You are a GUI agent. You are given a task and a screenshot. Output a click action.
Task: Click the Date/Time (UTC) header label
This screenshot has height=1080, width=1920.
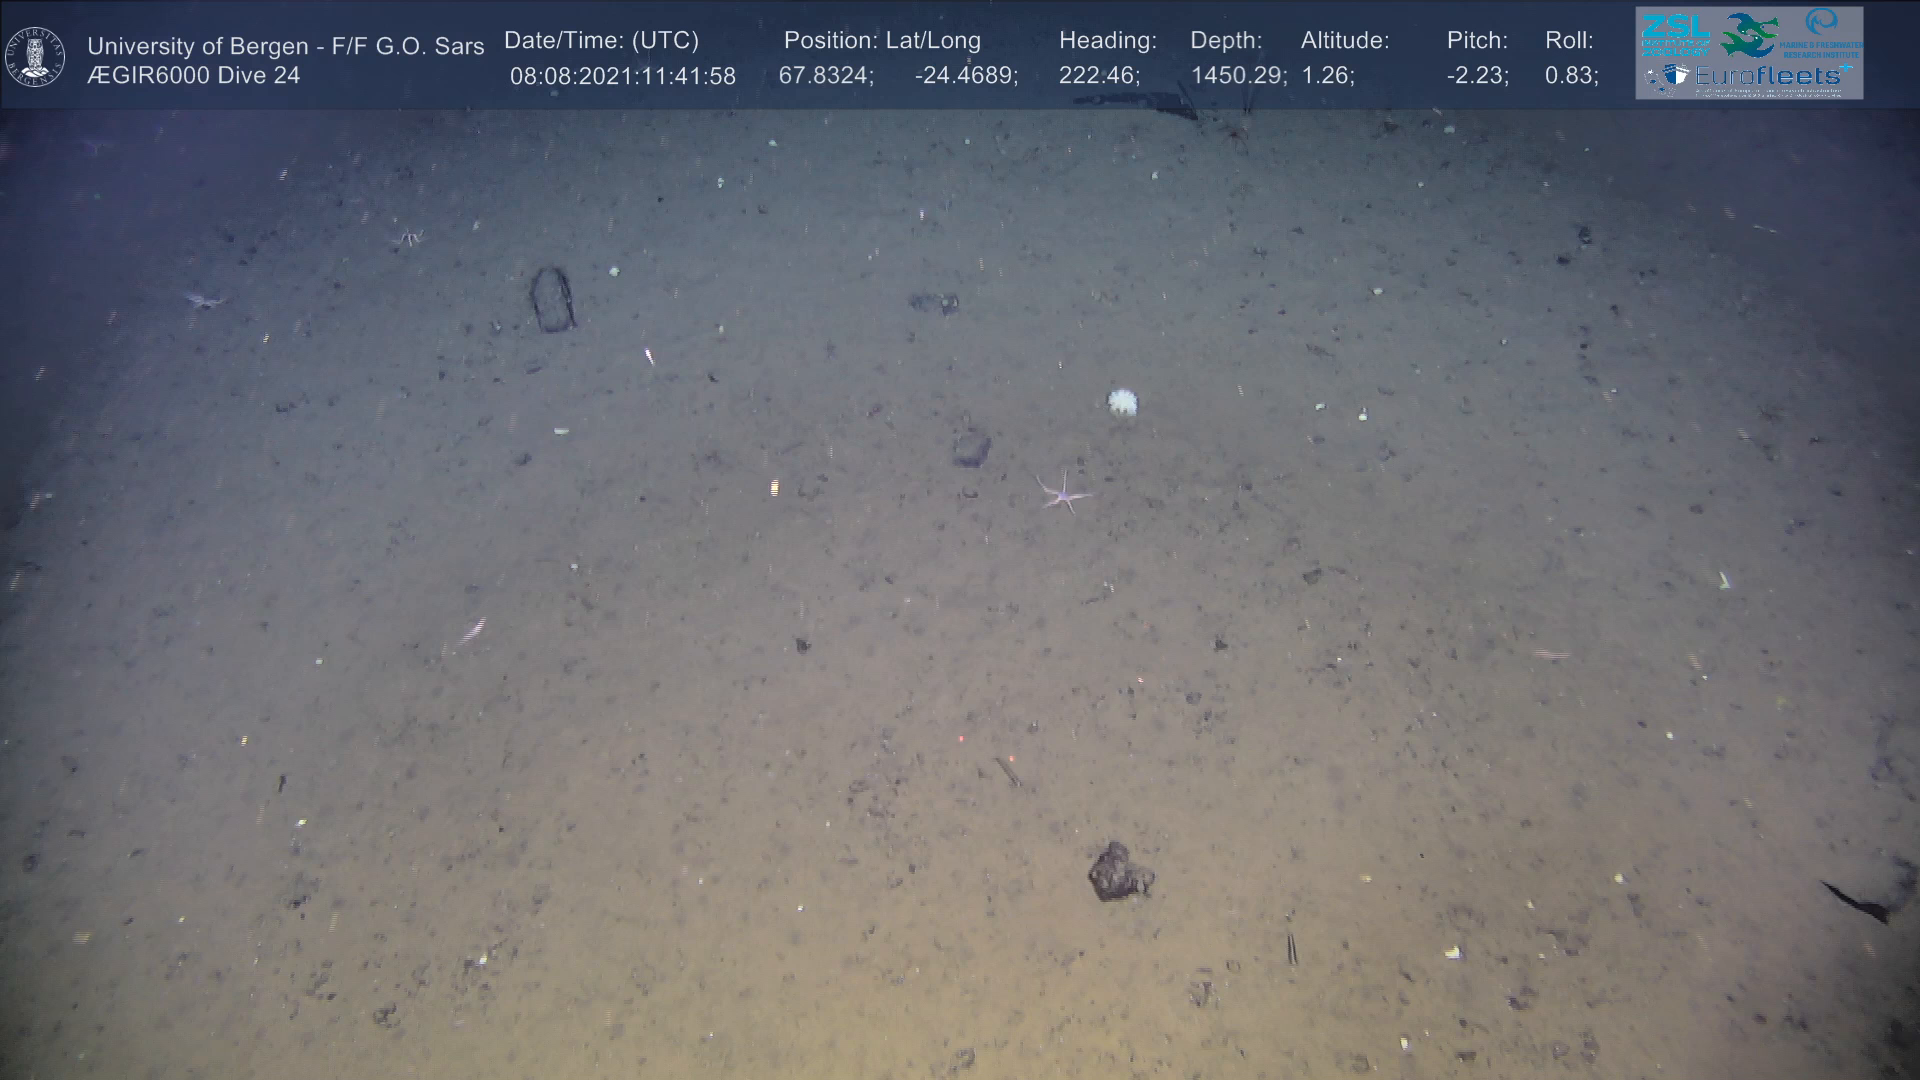coord(601,41)
